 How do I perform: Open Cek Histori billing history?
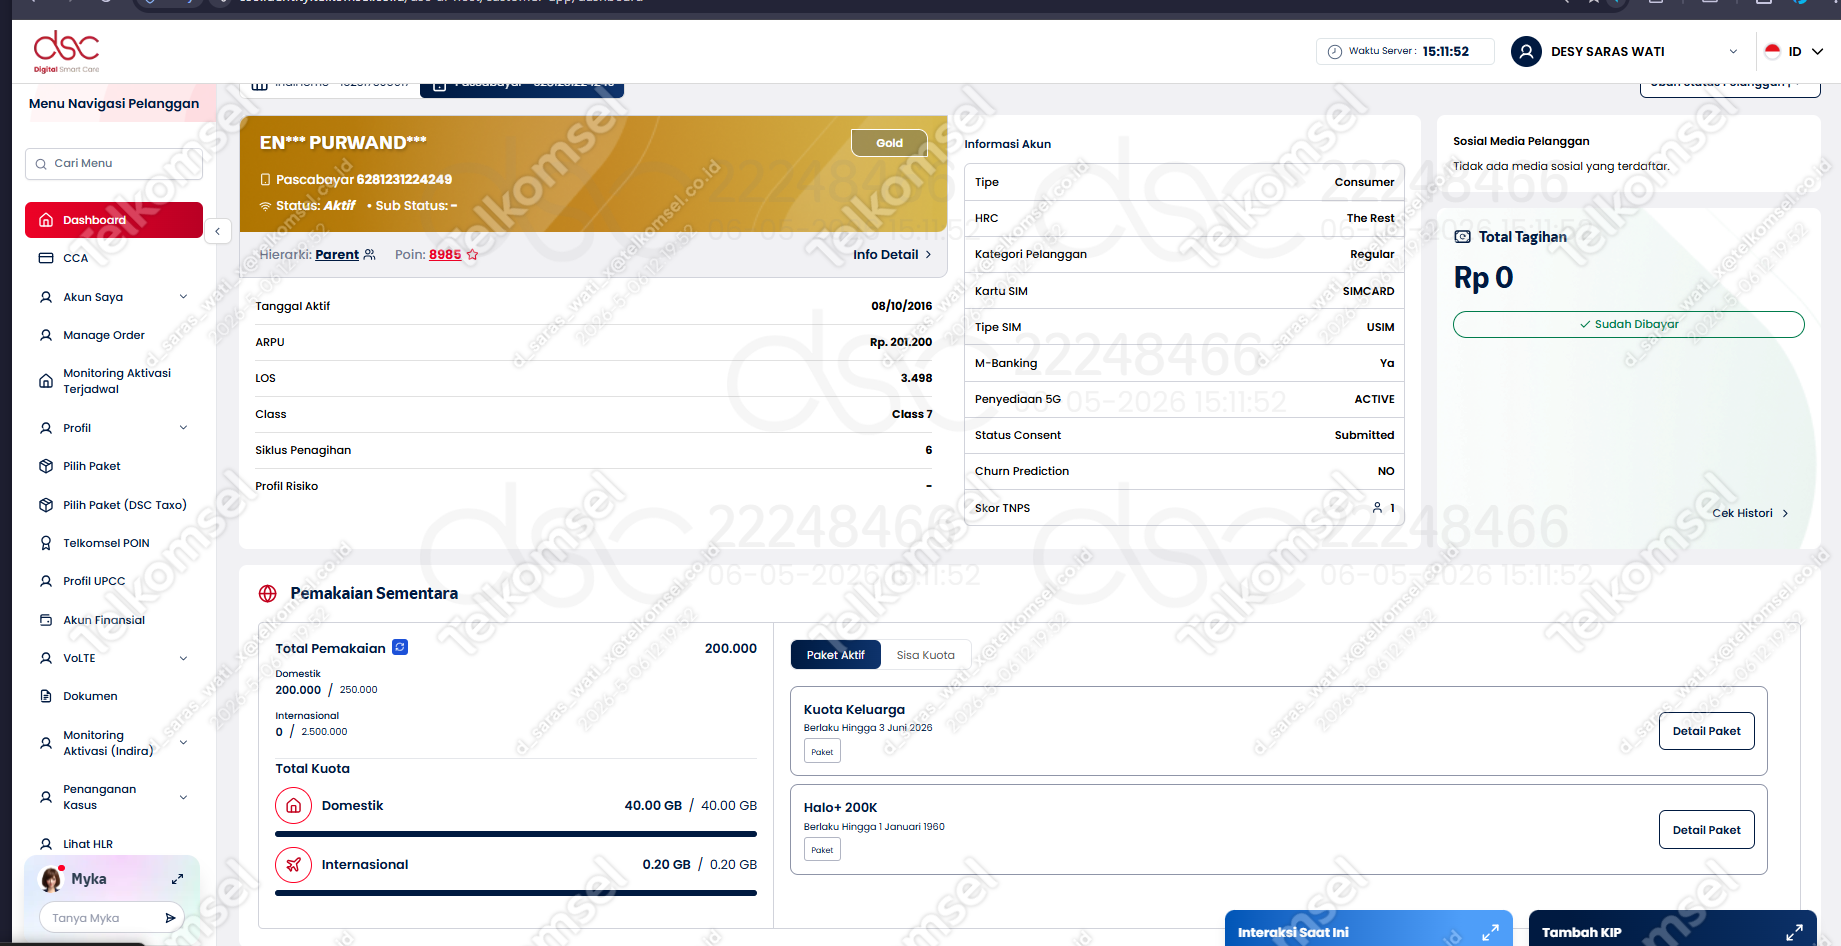[1750, 513]
